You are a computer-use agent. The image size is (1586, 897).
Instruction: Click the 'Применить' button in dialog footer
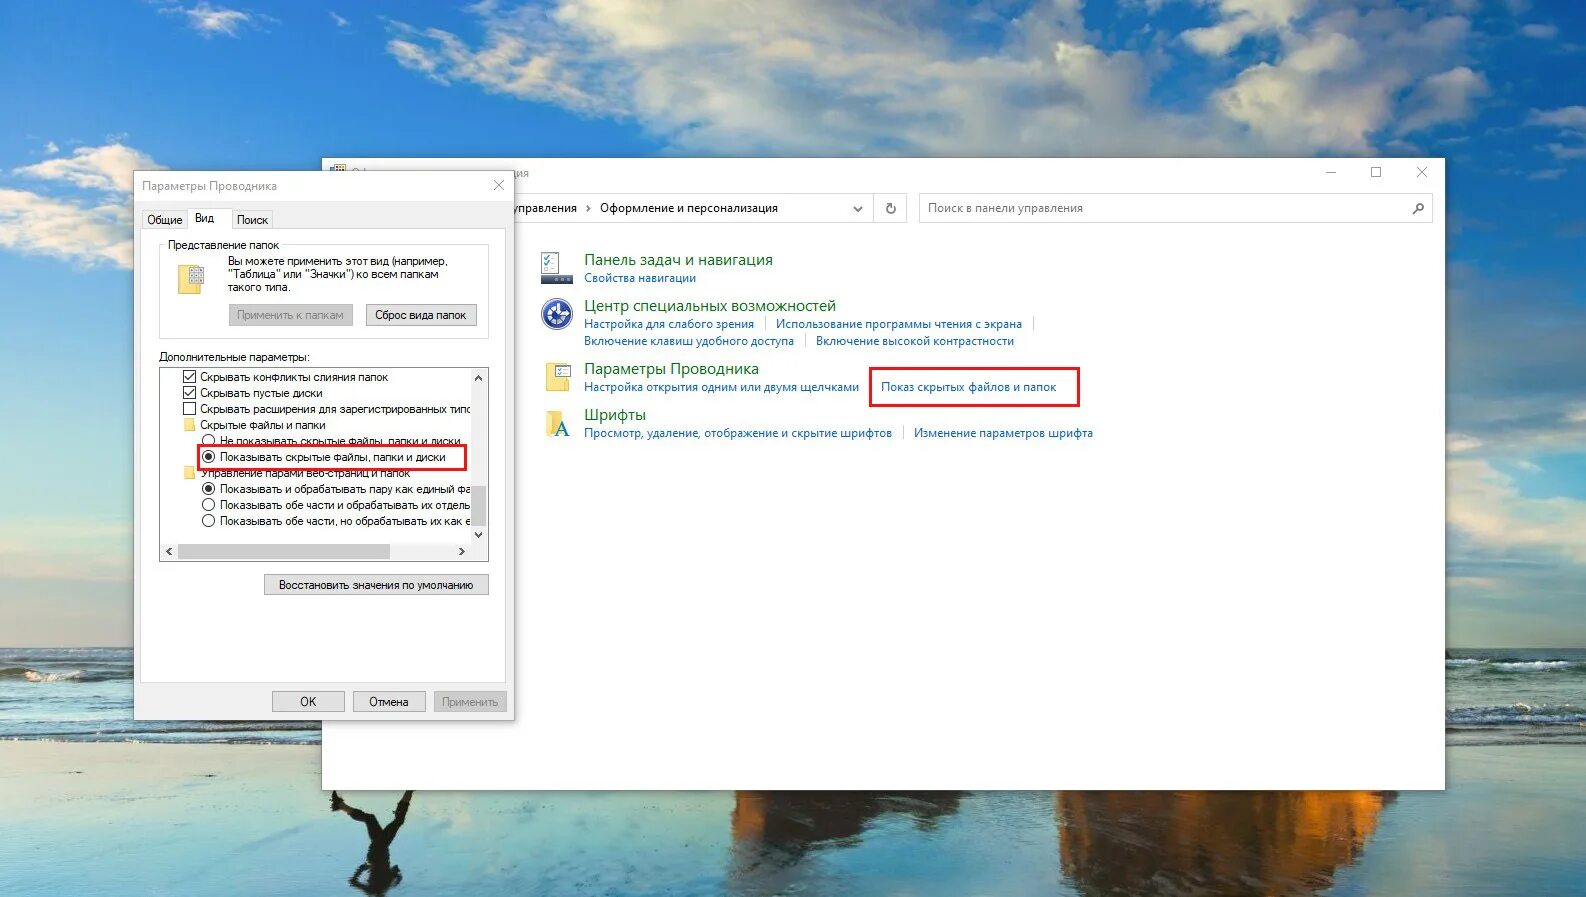click(470, 702)
